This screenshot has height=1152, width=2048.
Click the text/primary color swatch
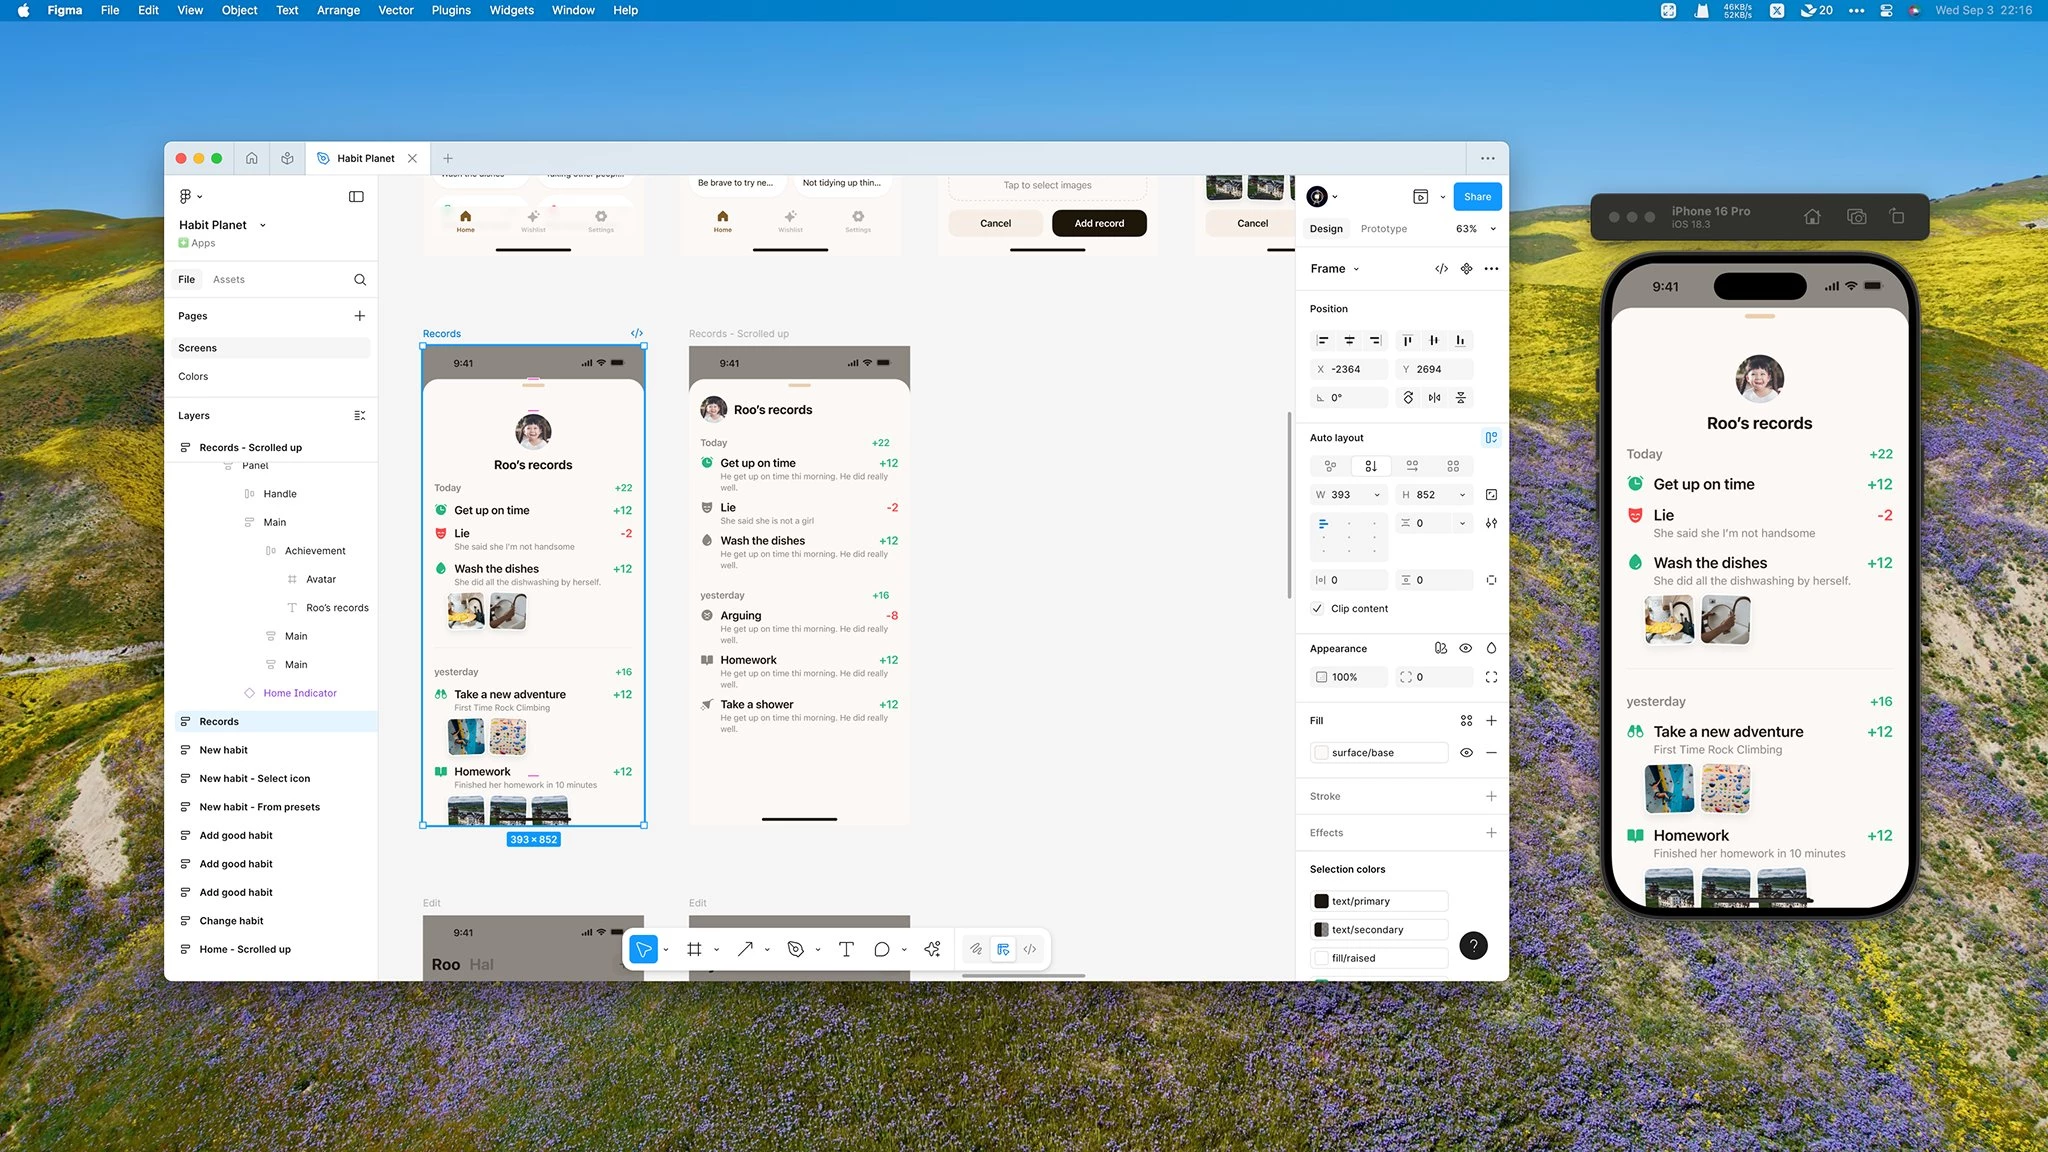coord(1321,901)
